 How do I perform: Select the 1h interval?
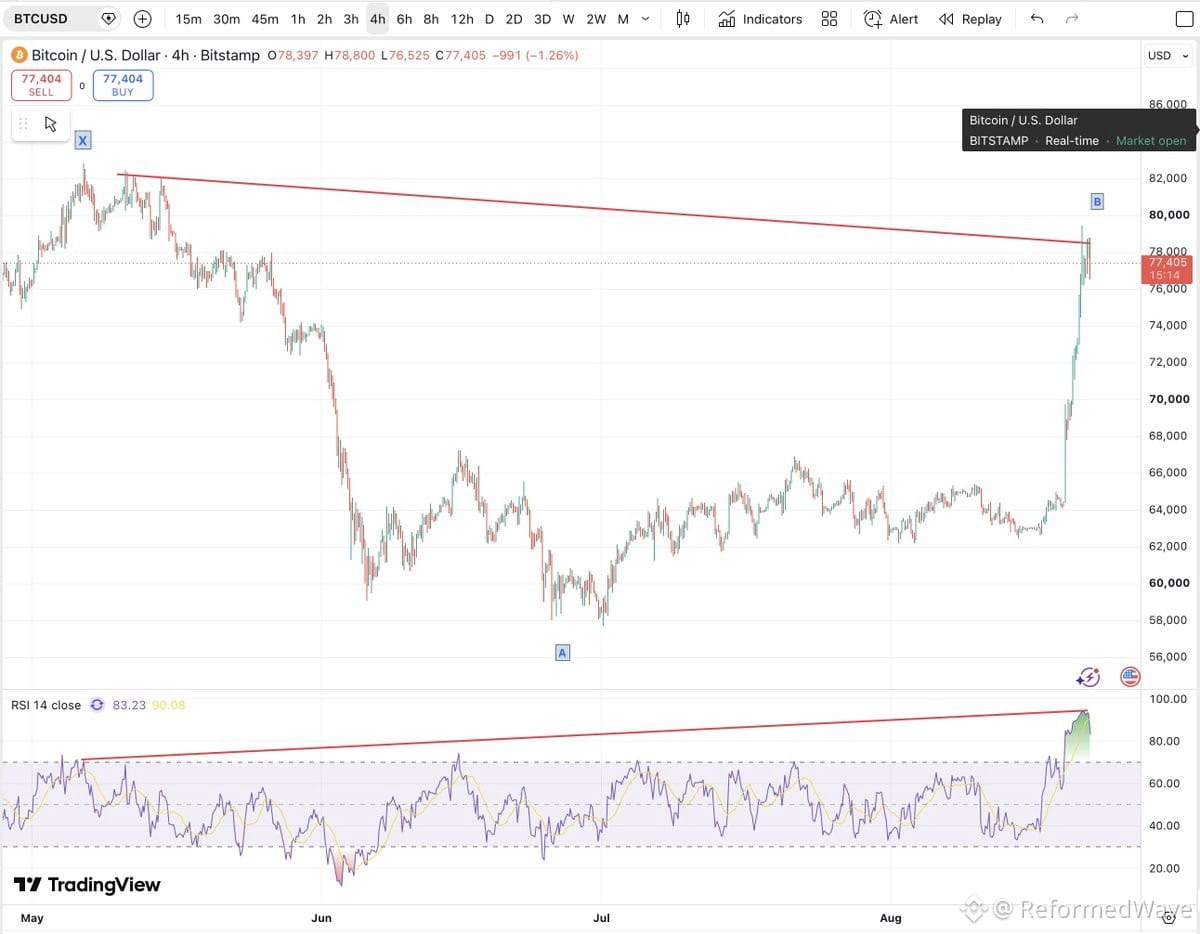pos(298,19)
